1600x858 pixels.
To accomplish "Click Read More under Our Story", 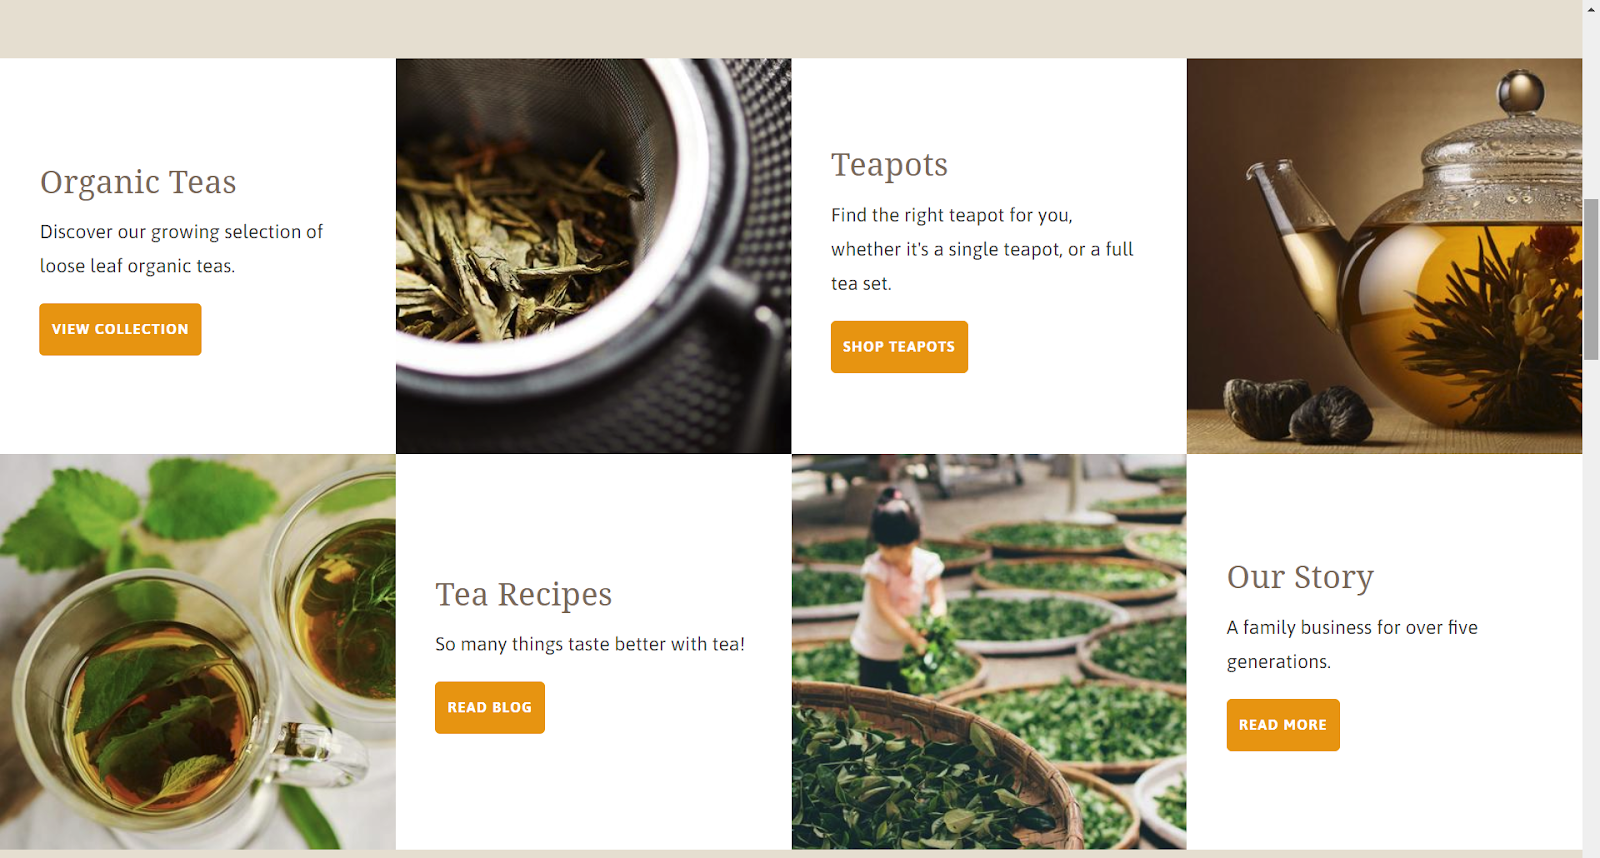I will [1283, 725].
